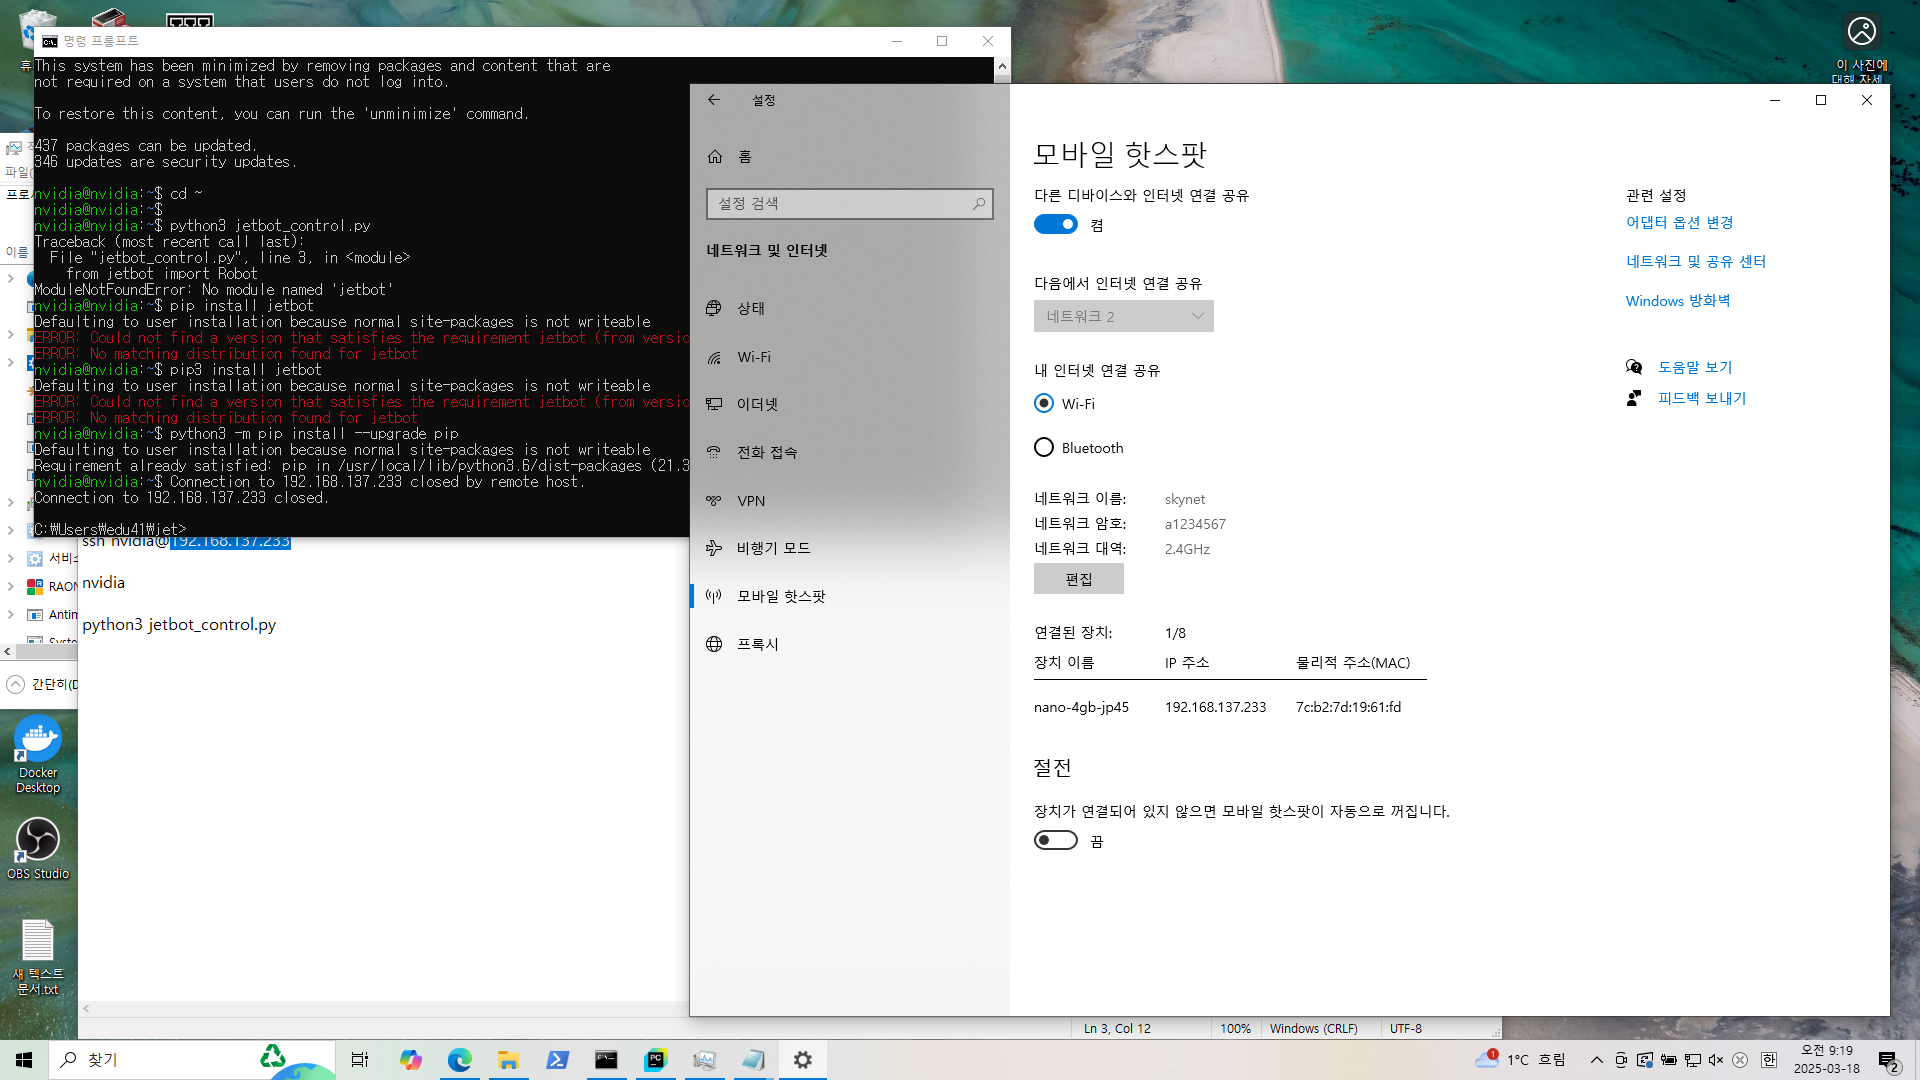Click the VPN icon in sidebar
This screenshot has width=1920, height=1080.
[x=714, y=501]
